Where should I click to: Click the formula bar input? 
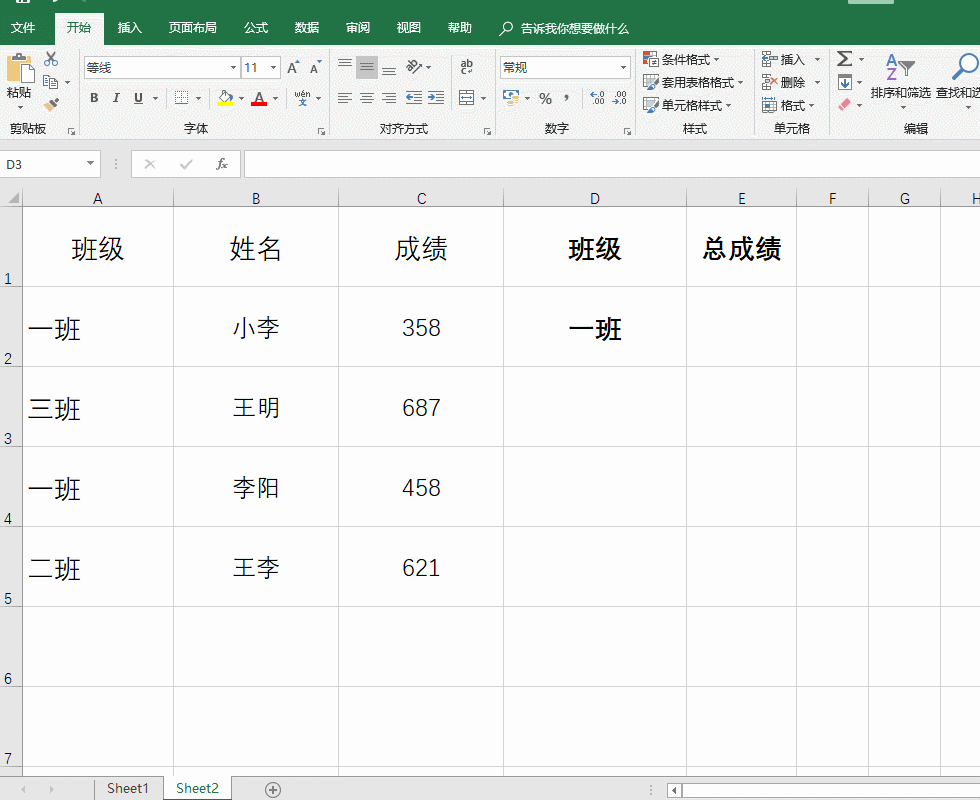pos(611,164)
